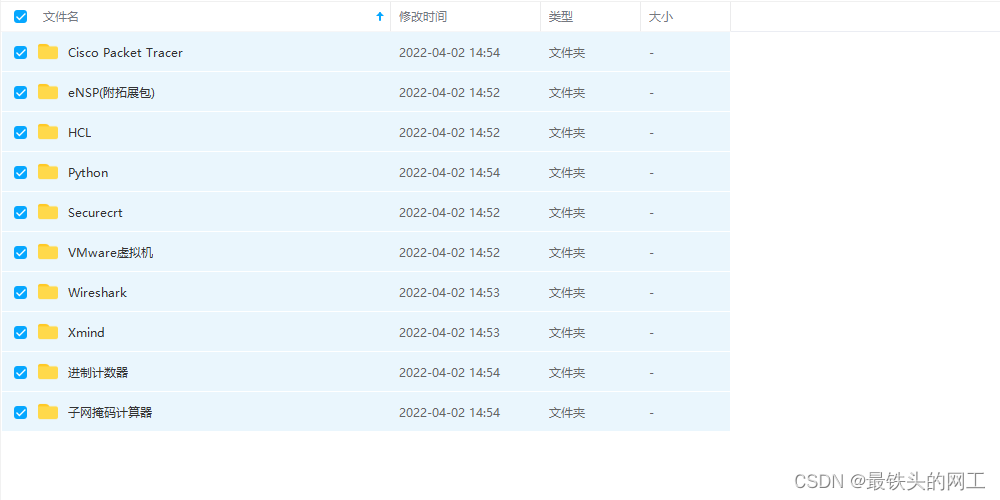Open the Python folder name
Viewport: 1000px width, 500px height.
click(x=88, y=173)
